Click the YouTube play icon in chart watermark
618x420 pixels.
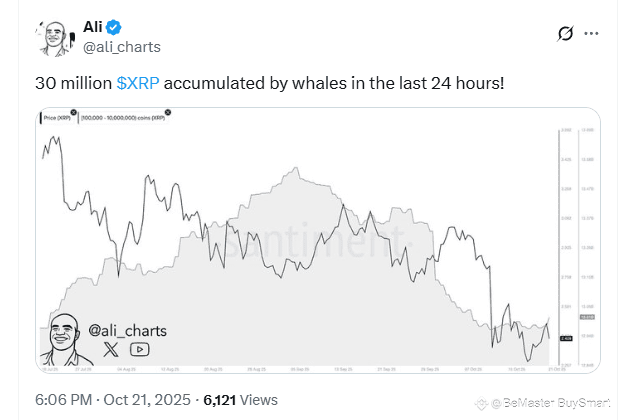pyautogui.click(x=140, y=349)
